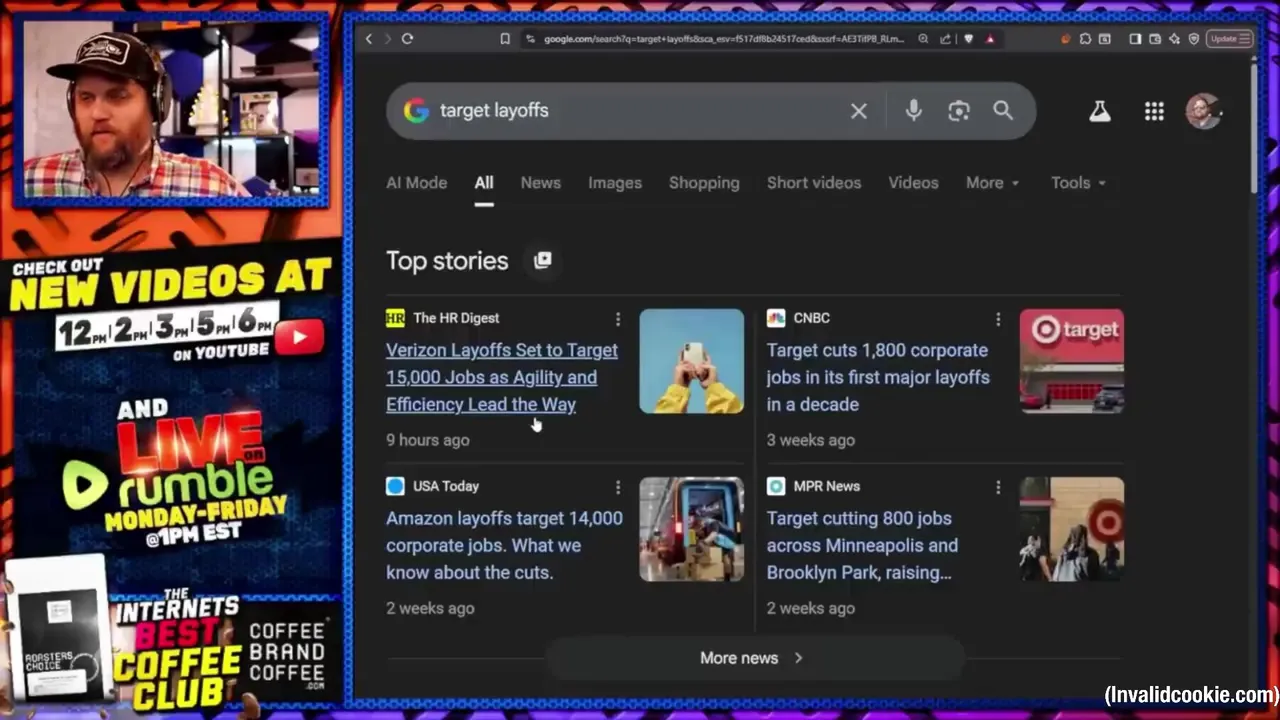Screen dimensions: 1280x720
Task: Click the '3 weeks ago' timestamp
Action: (x=810, y=440)
